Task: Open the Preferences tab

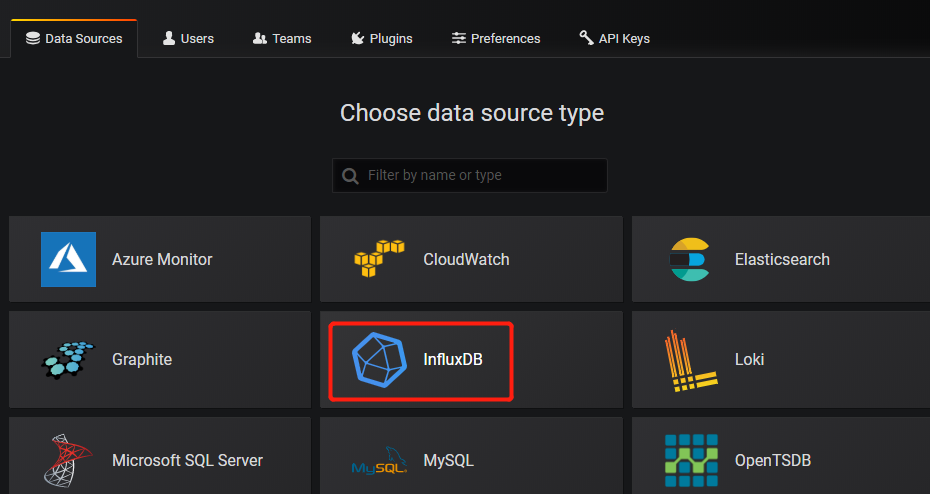Action: click(496, 39)
